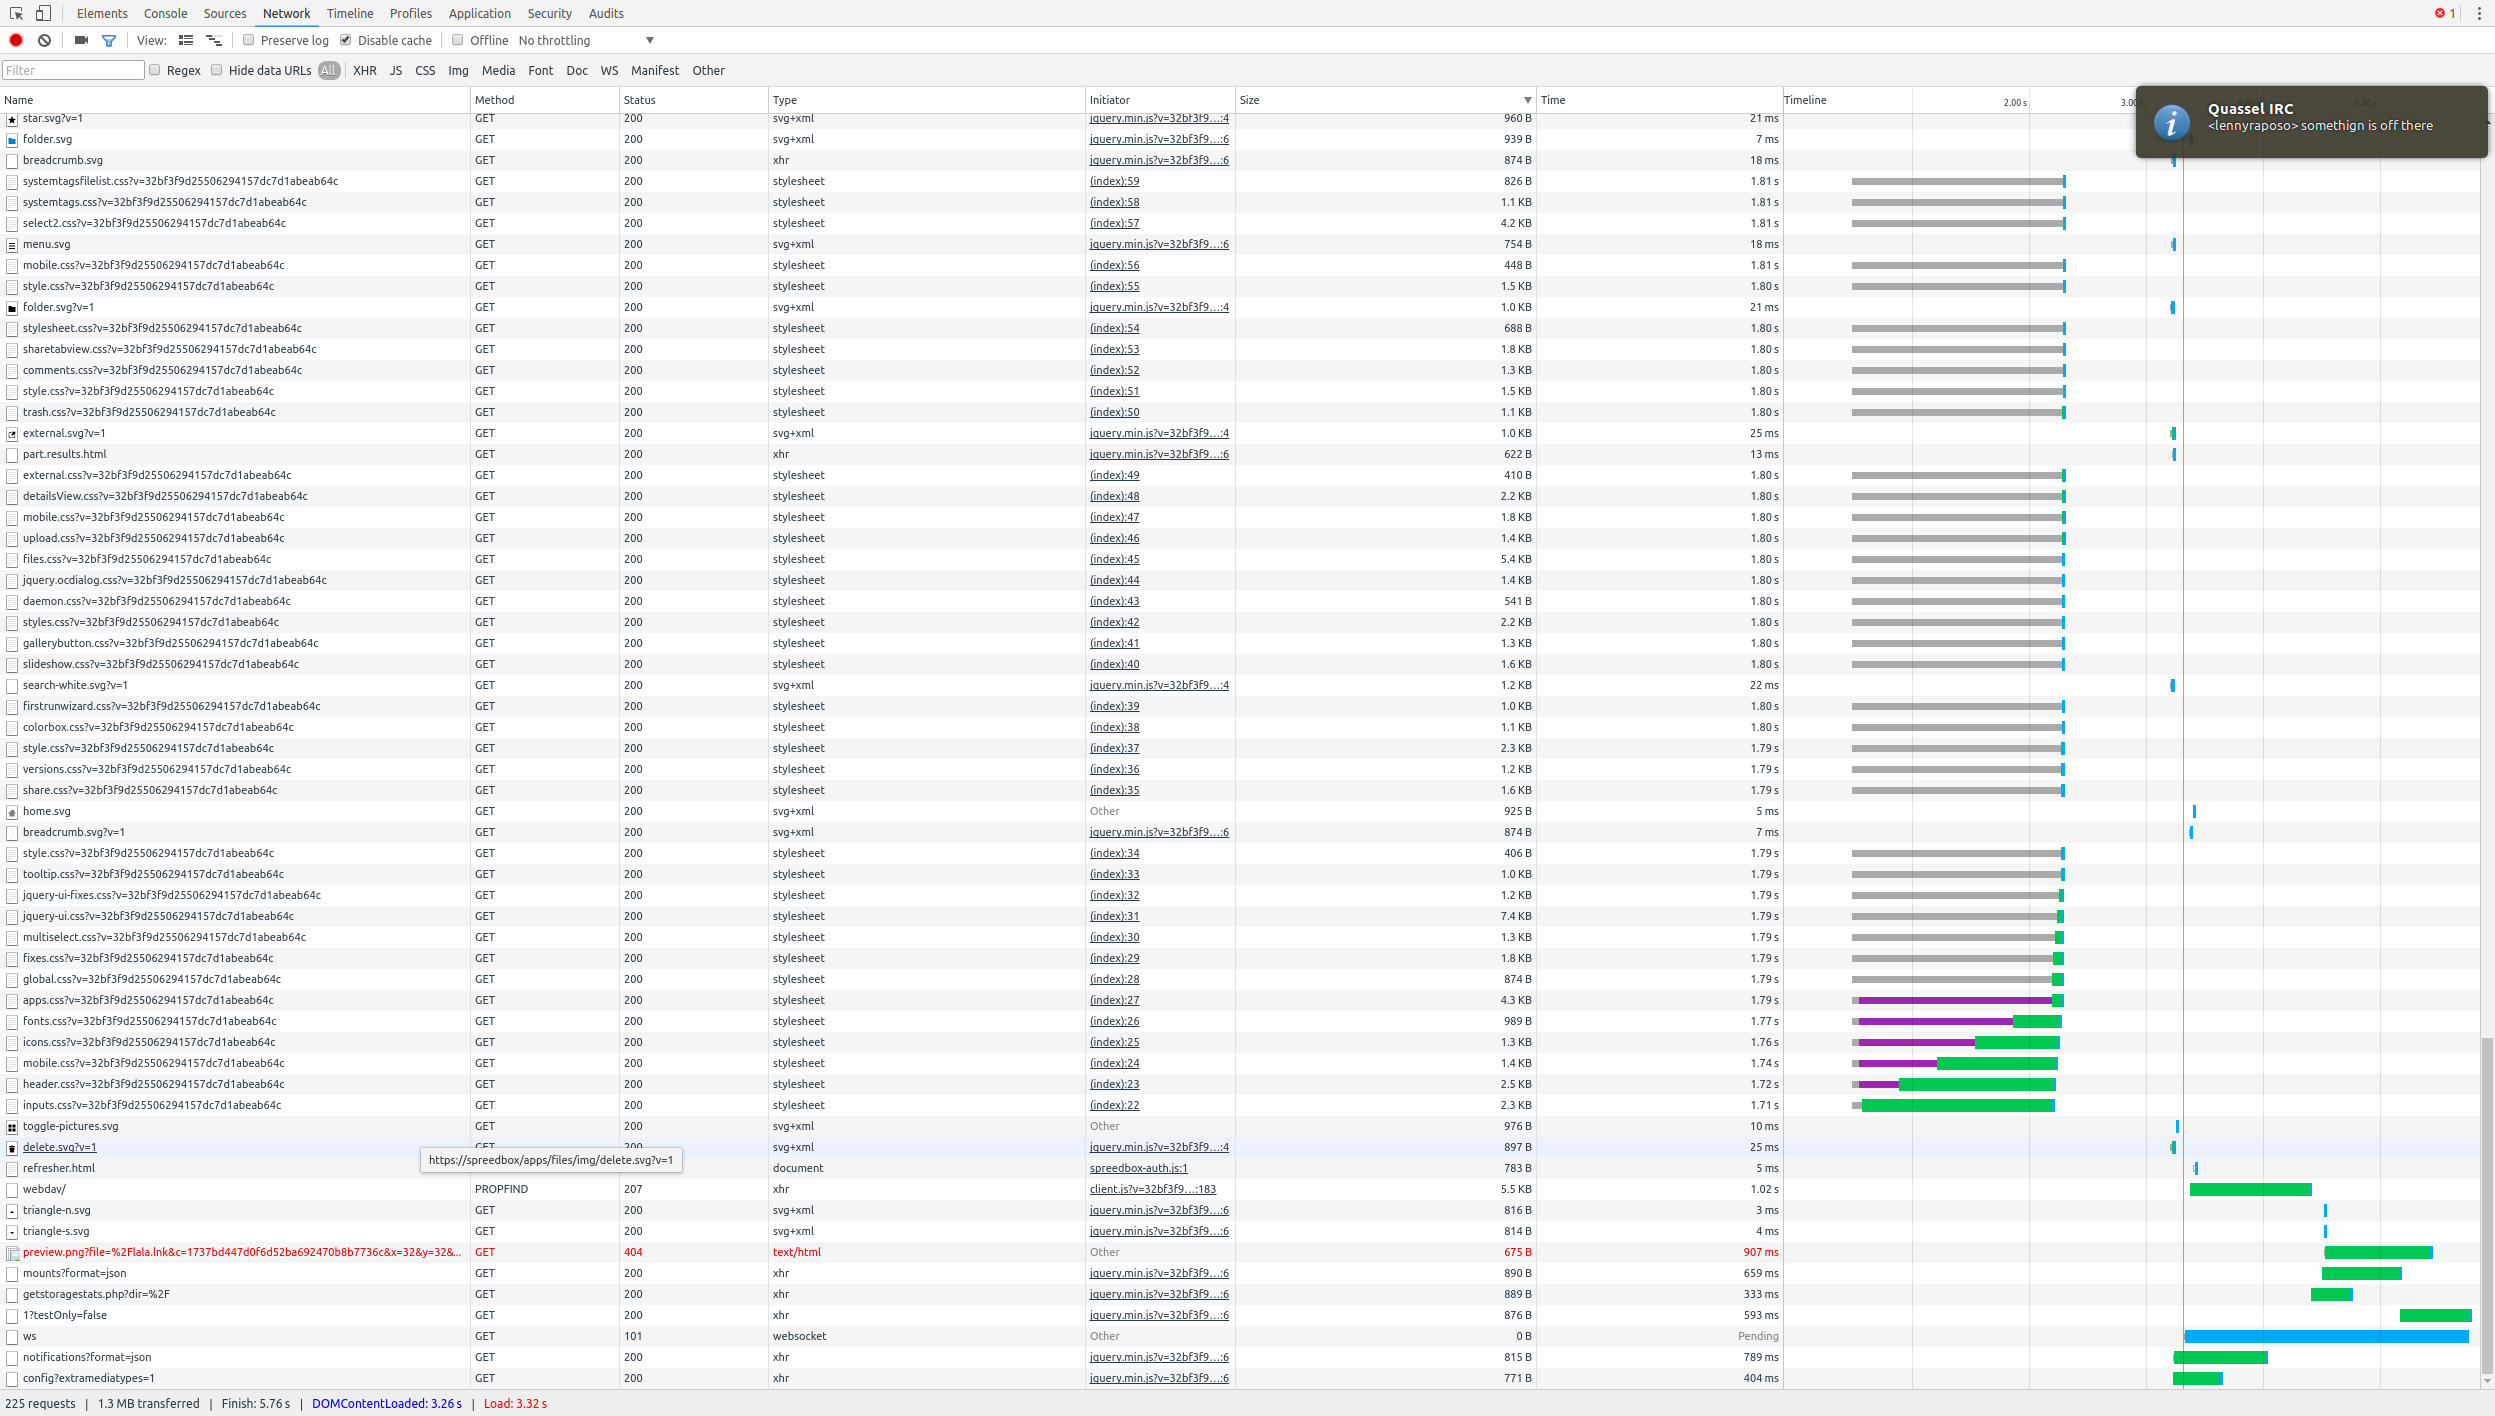
Task: Click folder.svg?v=1 row icon
Action: [x=12, y=308]
